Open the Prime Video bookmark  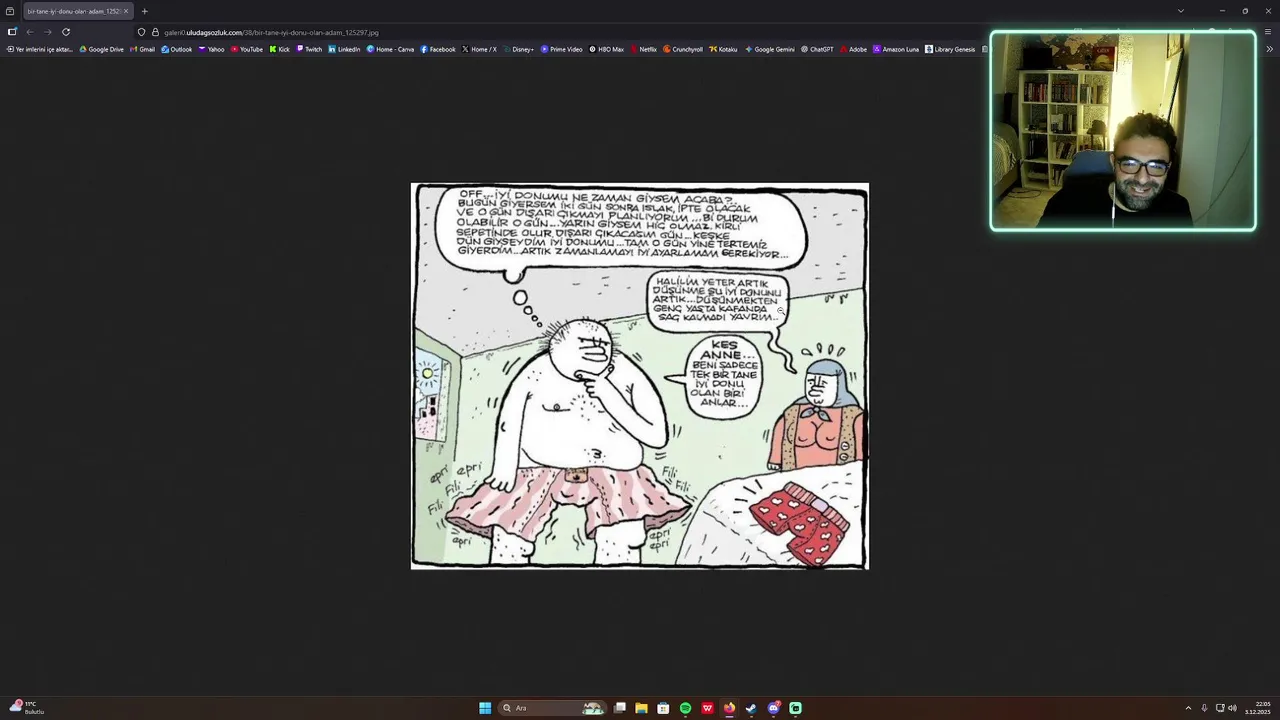pos(561,49)
